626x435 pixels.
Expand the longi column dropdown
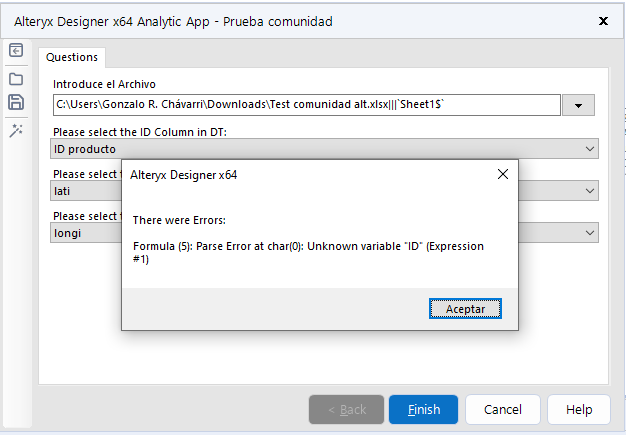pyautogui.click(x=589, y=233)
